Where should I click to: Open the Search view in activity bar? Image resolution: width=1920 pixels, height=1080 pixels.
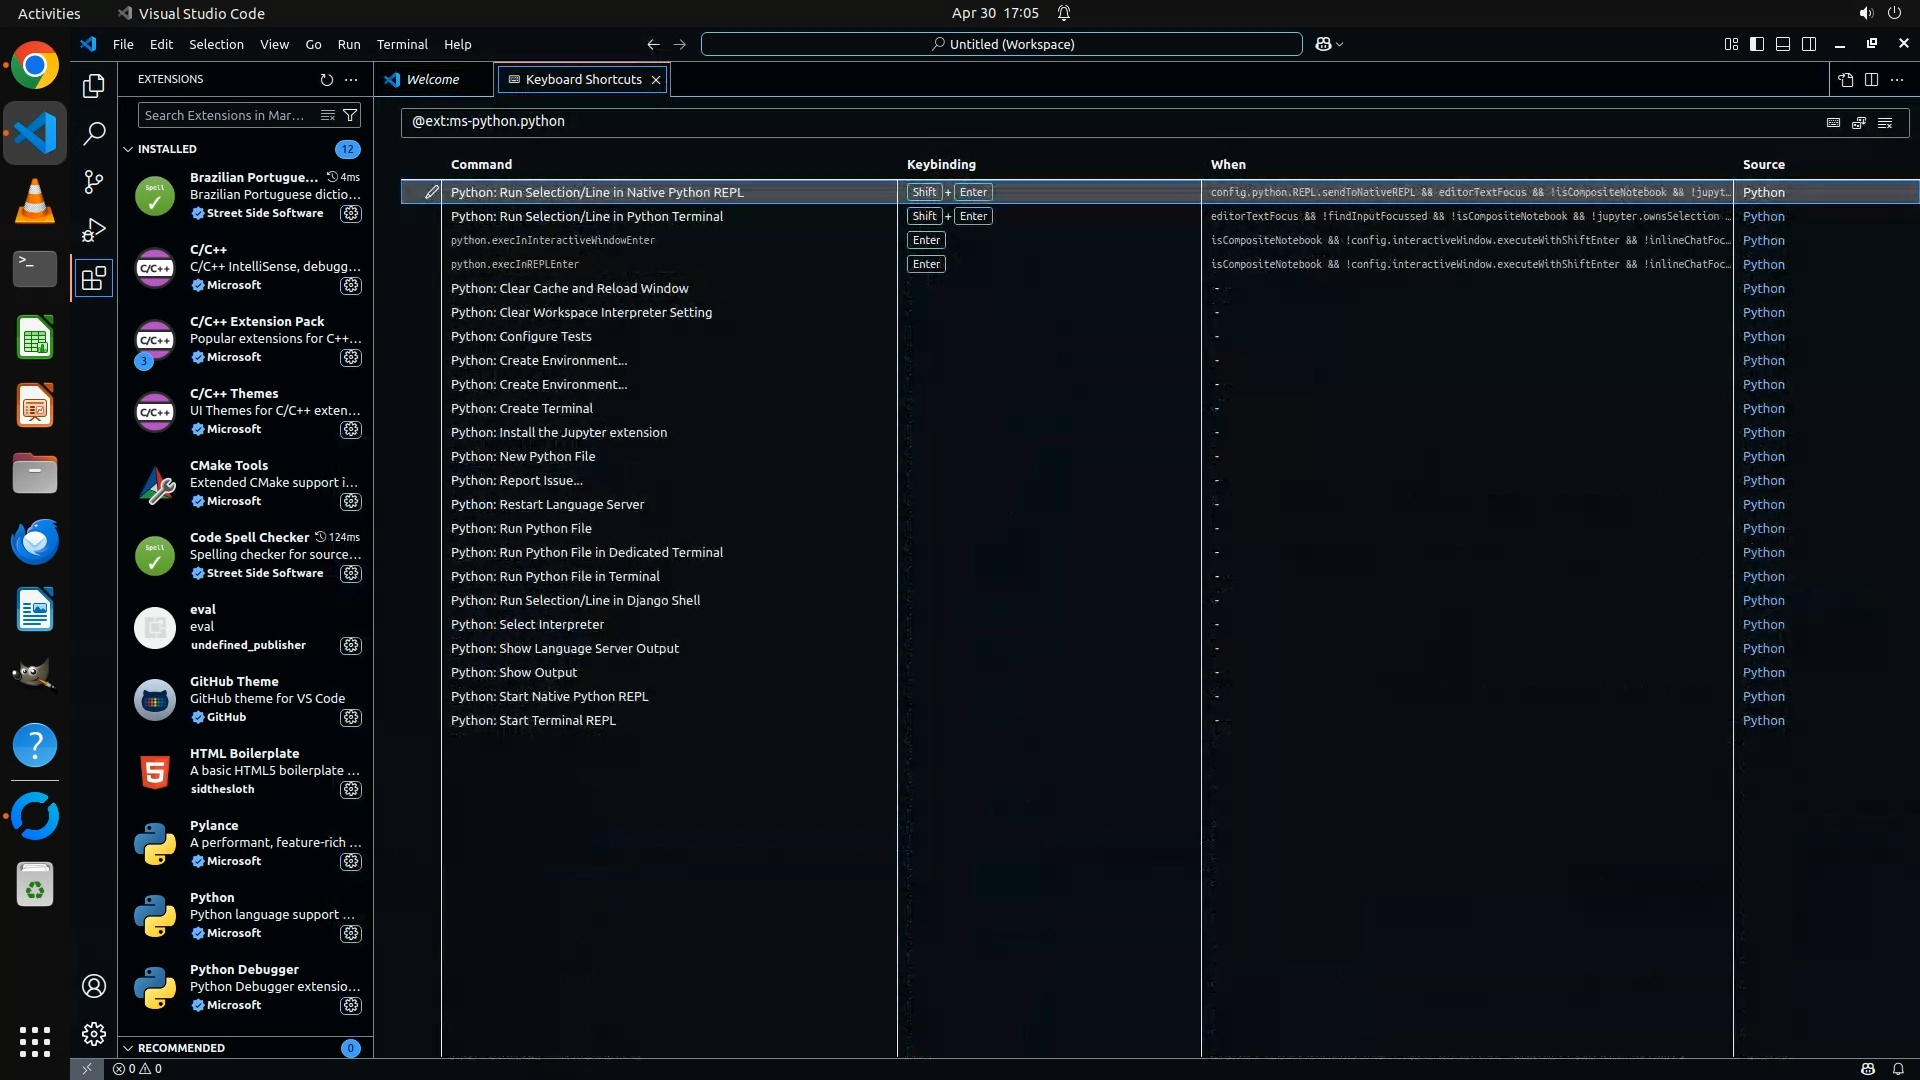93,133
